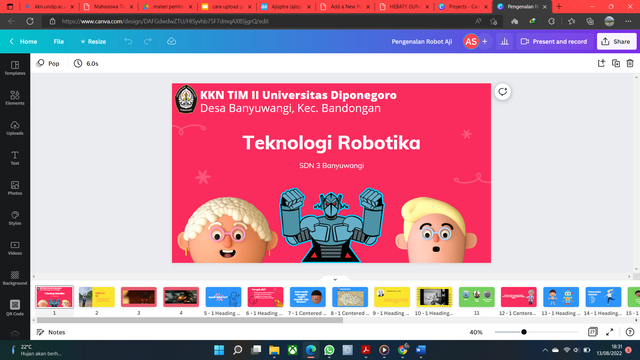Go back to Home

(x=23, y=41)
